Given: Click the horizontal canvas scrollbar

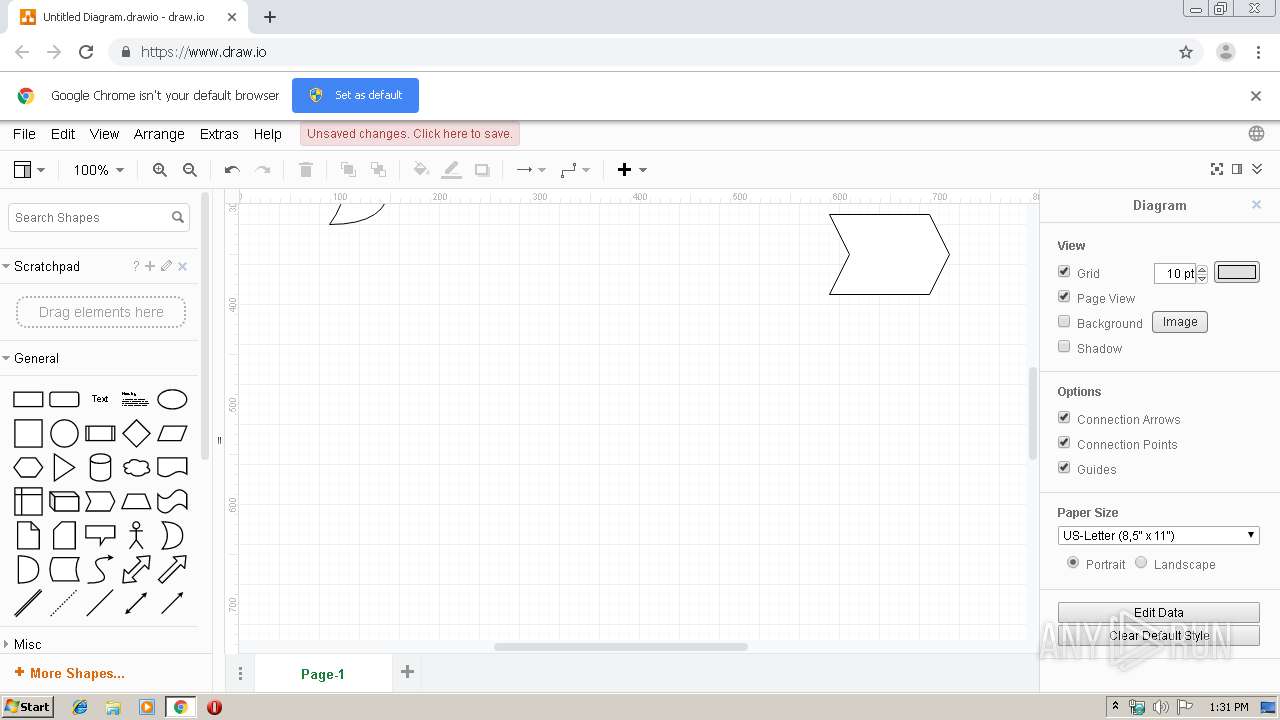Looking at the screenshot, I should pyautogui.click(x=621, y=647).
